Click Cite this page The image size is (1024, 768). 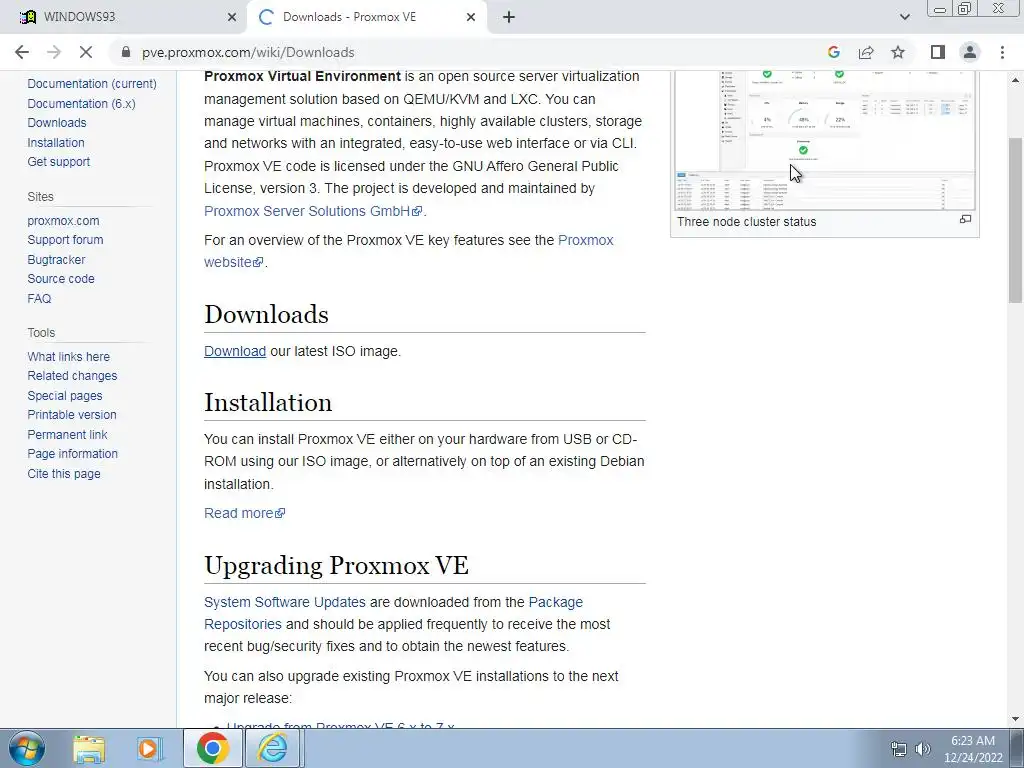[x=64, y=473]
